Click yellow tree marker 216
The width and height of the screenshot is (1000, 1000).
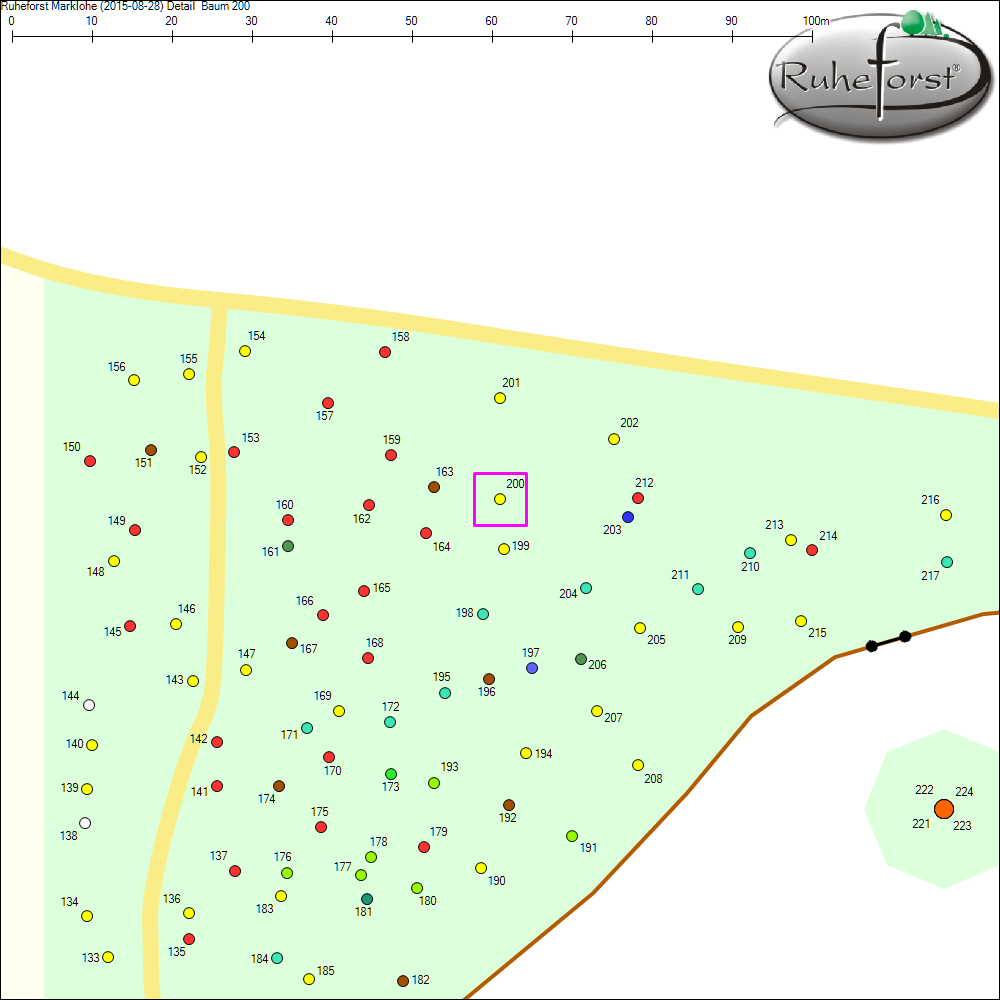coord(946,515)
